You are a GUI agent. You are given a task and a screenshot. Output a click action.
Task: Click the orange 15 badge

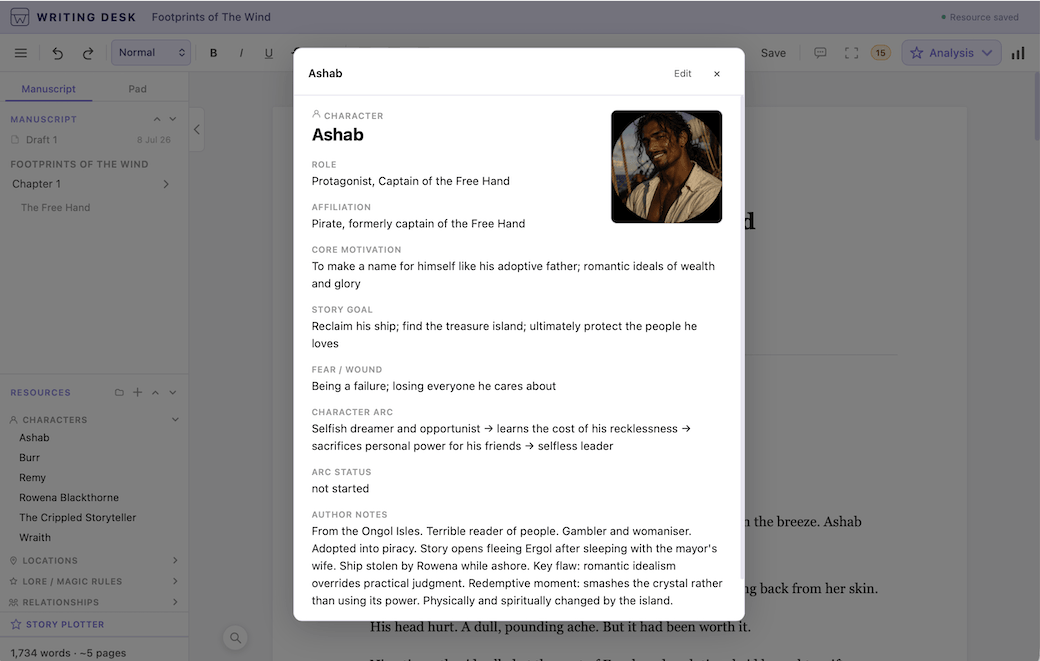click(880, 53)
